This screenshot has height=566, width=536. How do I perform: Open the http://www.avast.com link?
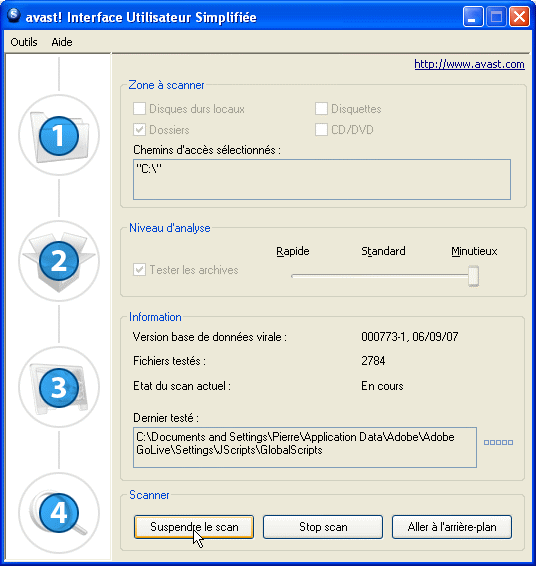[469, 64]
